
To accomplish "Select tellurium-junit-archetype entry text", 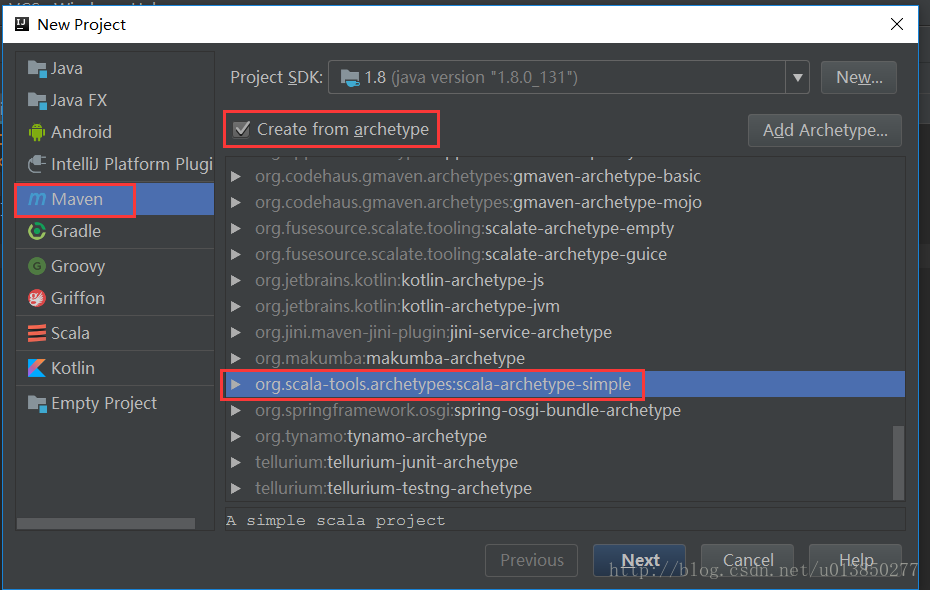I will (x=386, y=463).
